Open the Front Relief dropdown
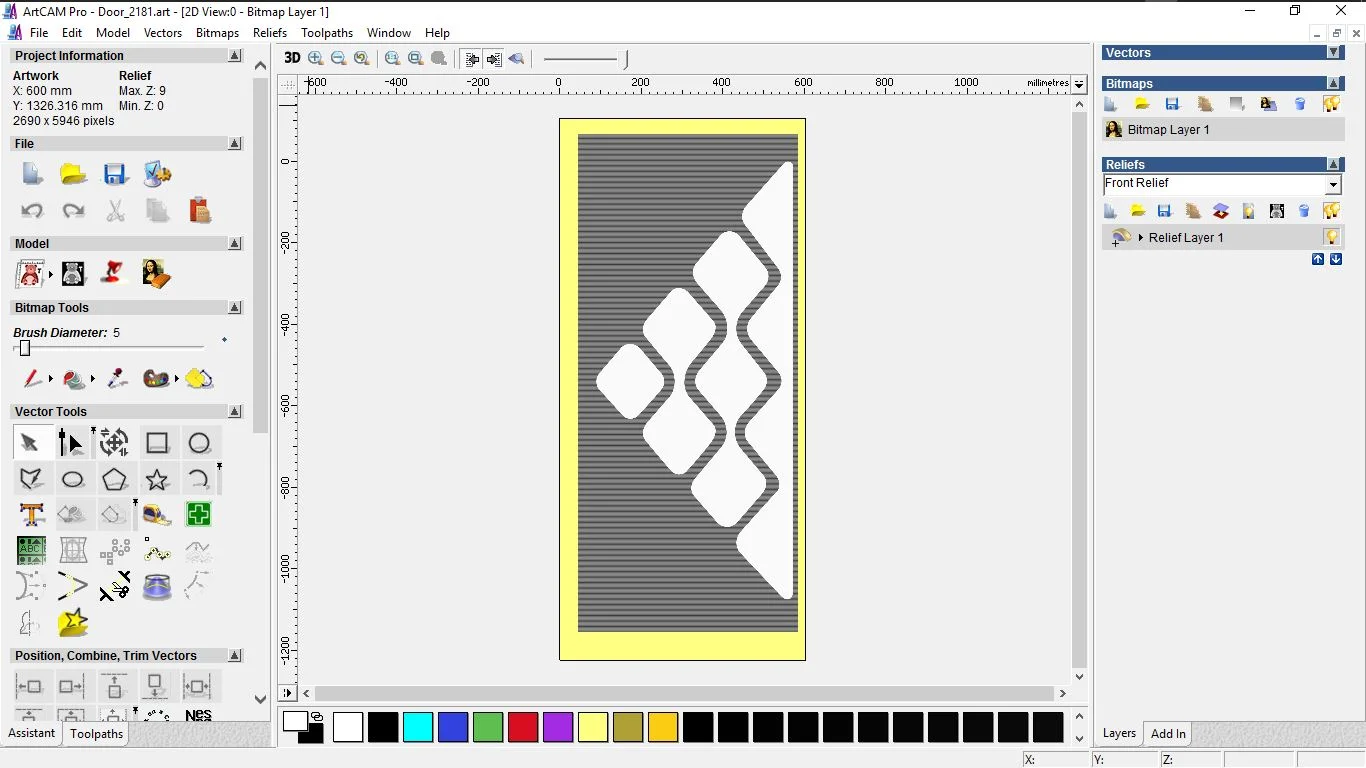 click(1332, 185)
